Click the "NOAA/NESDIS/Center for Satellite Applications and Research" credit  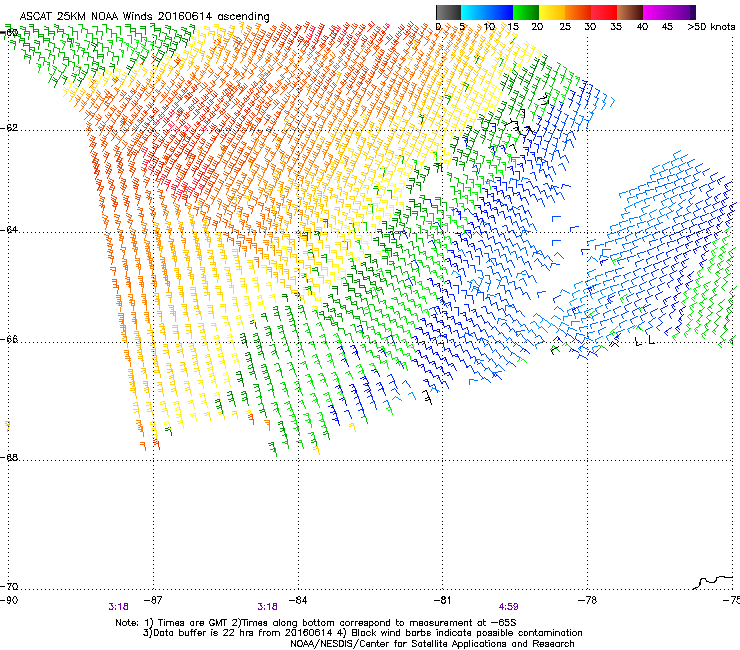432,644
